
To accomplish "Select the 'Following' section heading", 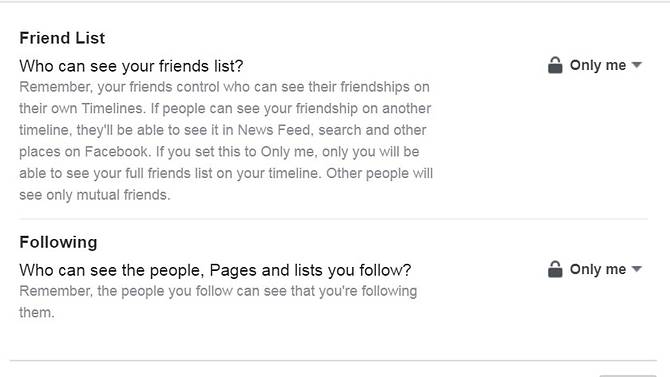I will (58, 242).
